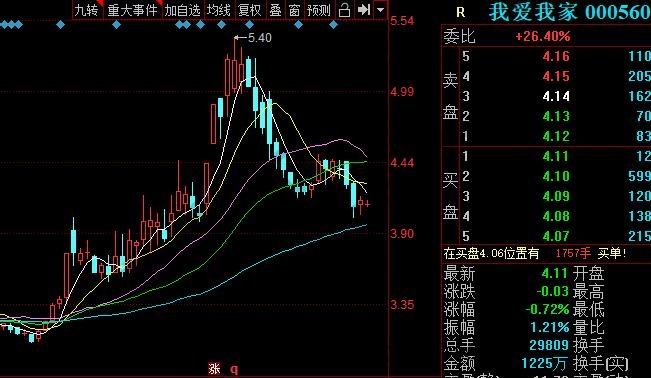Click diamond event marker below 复权
Image resolution: width=651 pixels, height=378 pixels.
250,25
